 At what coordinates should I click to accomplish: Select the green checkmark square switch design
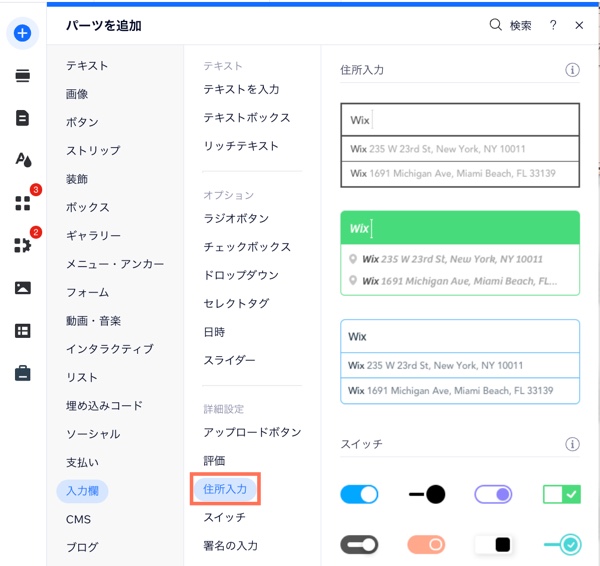click(x=561, y=494)
